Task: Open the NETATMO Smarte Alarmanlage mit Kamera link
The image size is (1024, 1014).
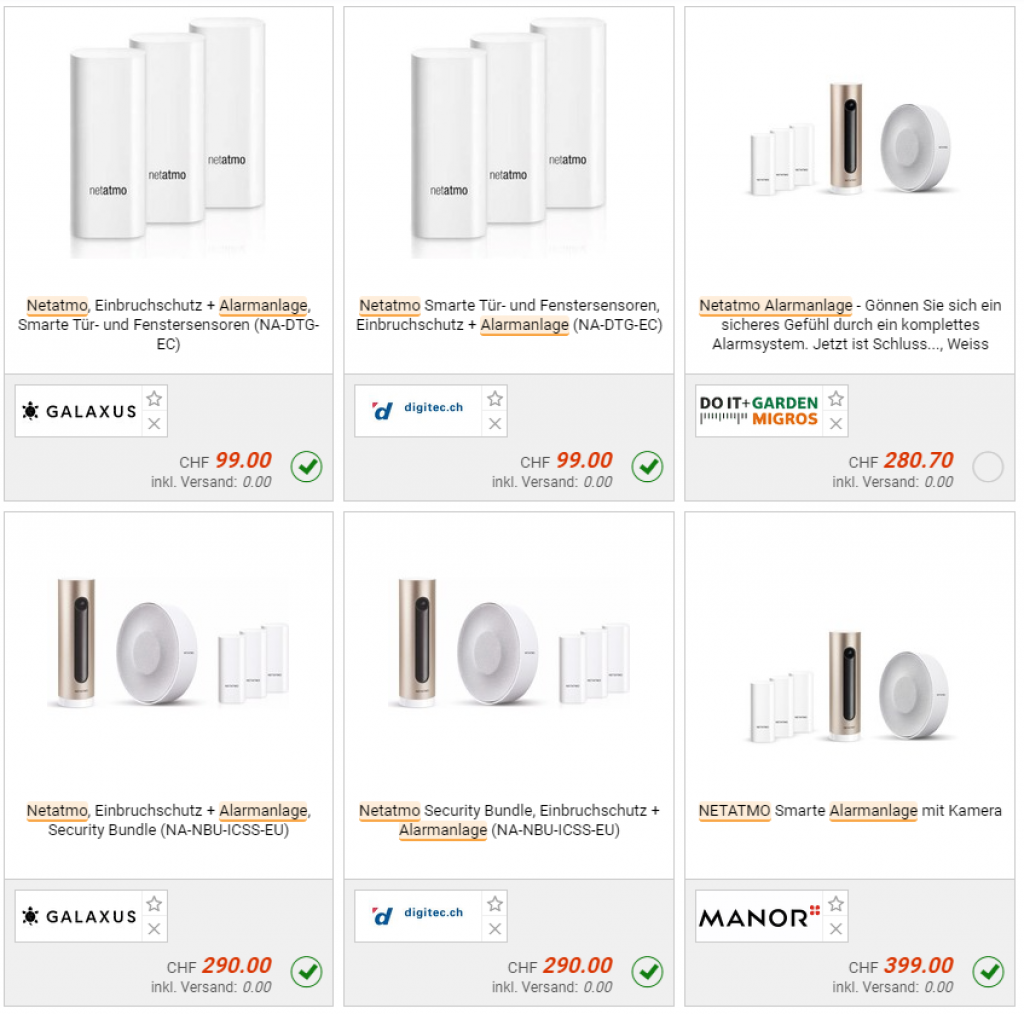Action: pyautogui.click(x=849, y=811)
